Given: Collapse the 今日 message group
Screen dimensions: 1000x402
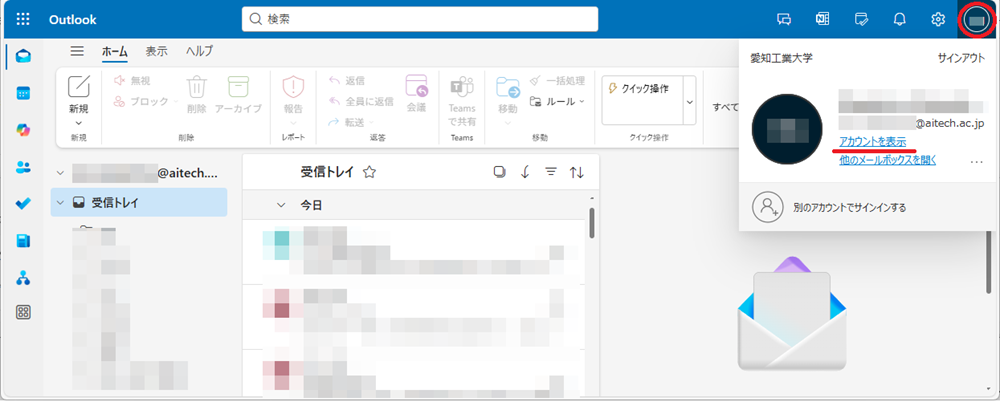Looking at the screenshot, I should click(x=280, y=204).
